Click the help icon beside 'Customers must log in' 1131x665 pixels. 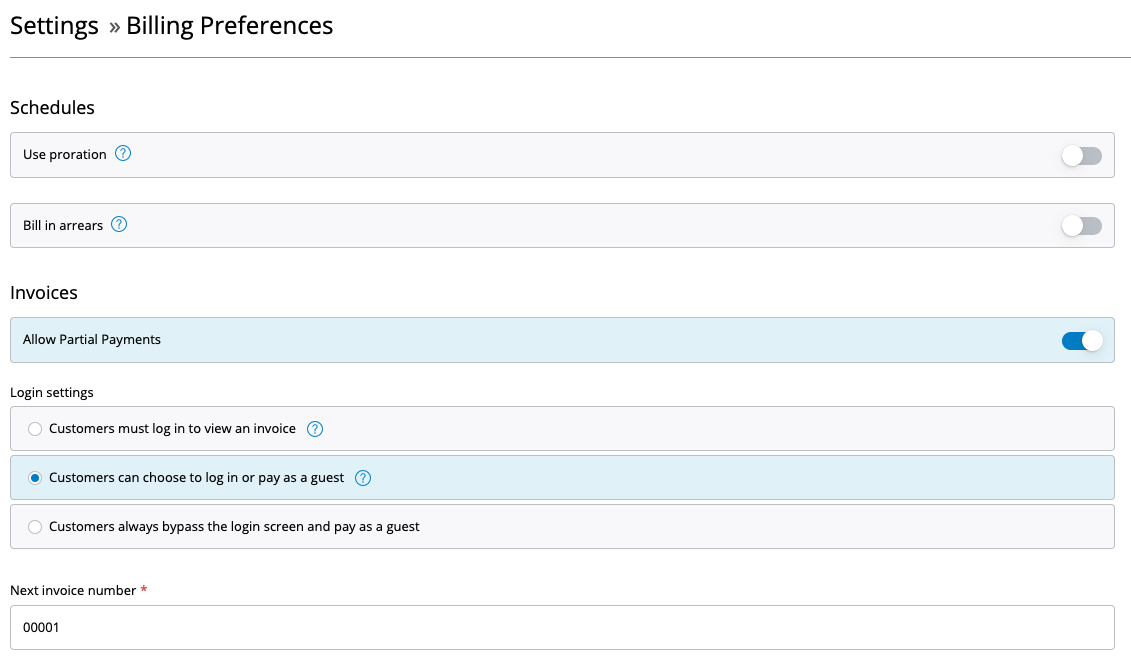click(314, 428)
